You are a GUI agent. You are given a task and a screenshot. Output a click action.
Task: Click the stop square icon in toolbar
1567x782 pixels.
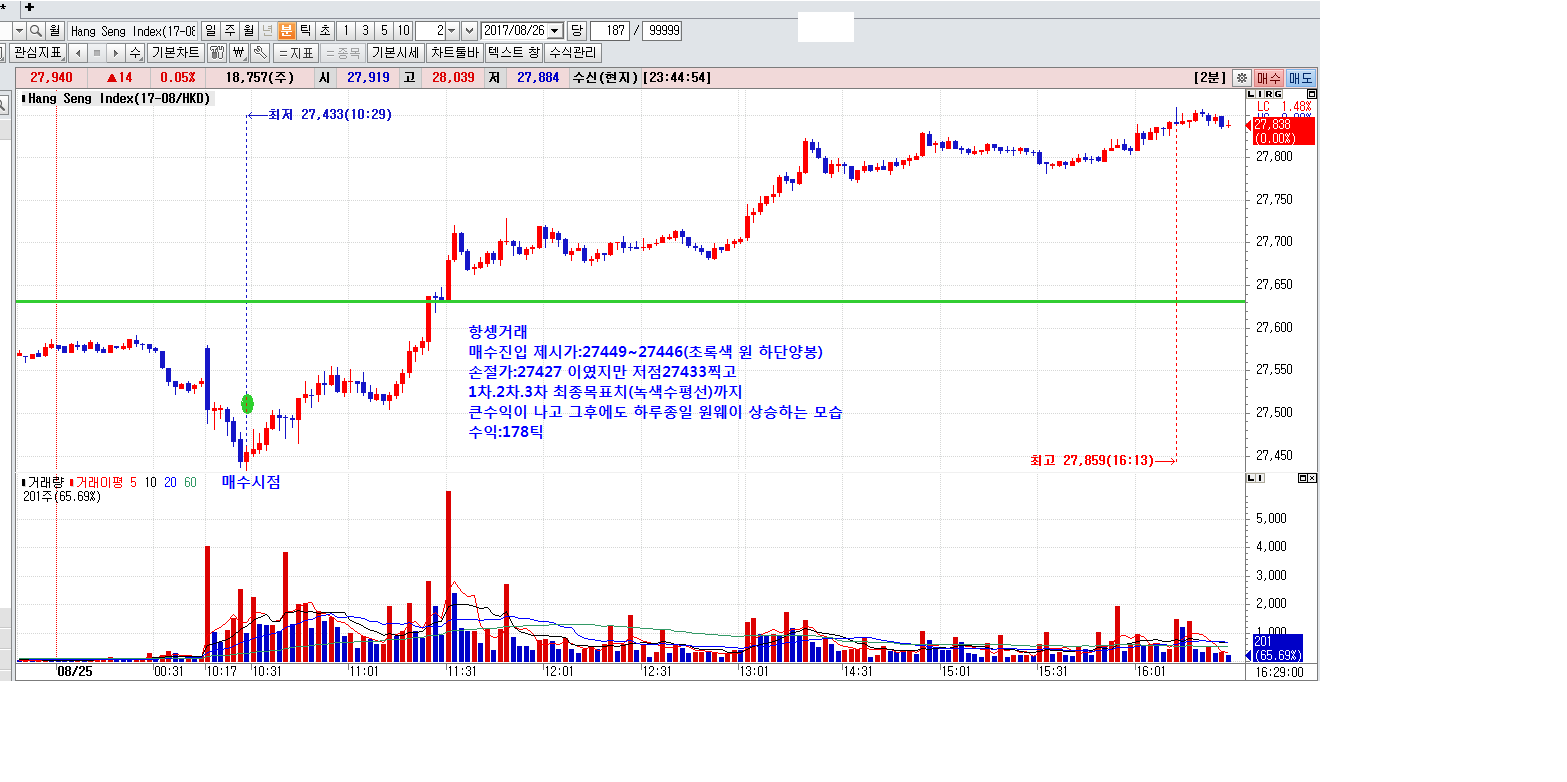pyautogui.click(x=97, y=53)
